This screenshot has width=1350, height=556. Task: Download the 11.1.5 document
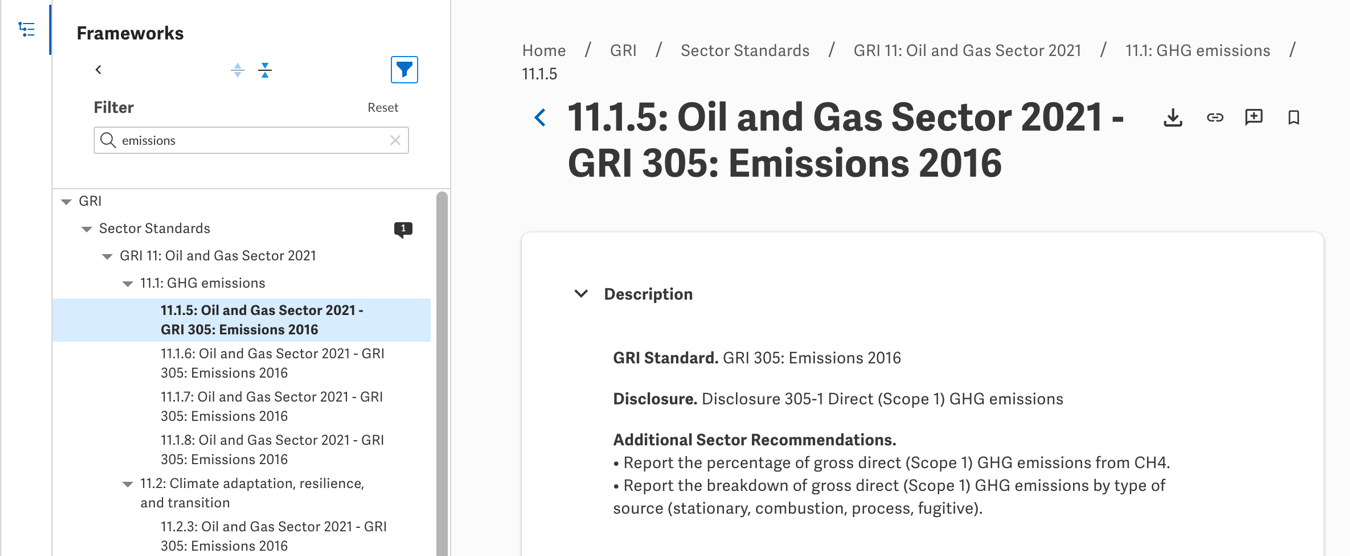(1173, 118)
